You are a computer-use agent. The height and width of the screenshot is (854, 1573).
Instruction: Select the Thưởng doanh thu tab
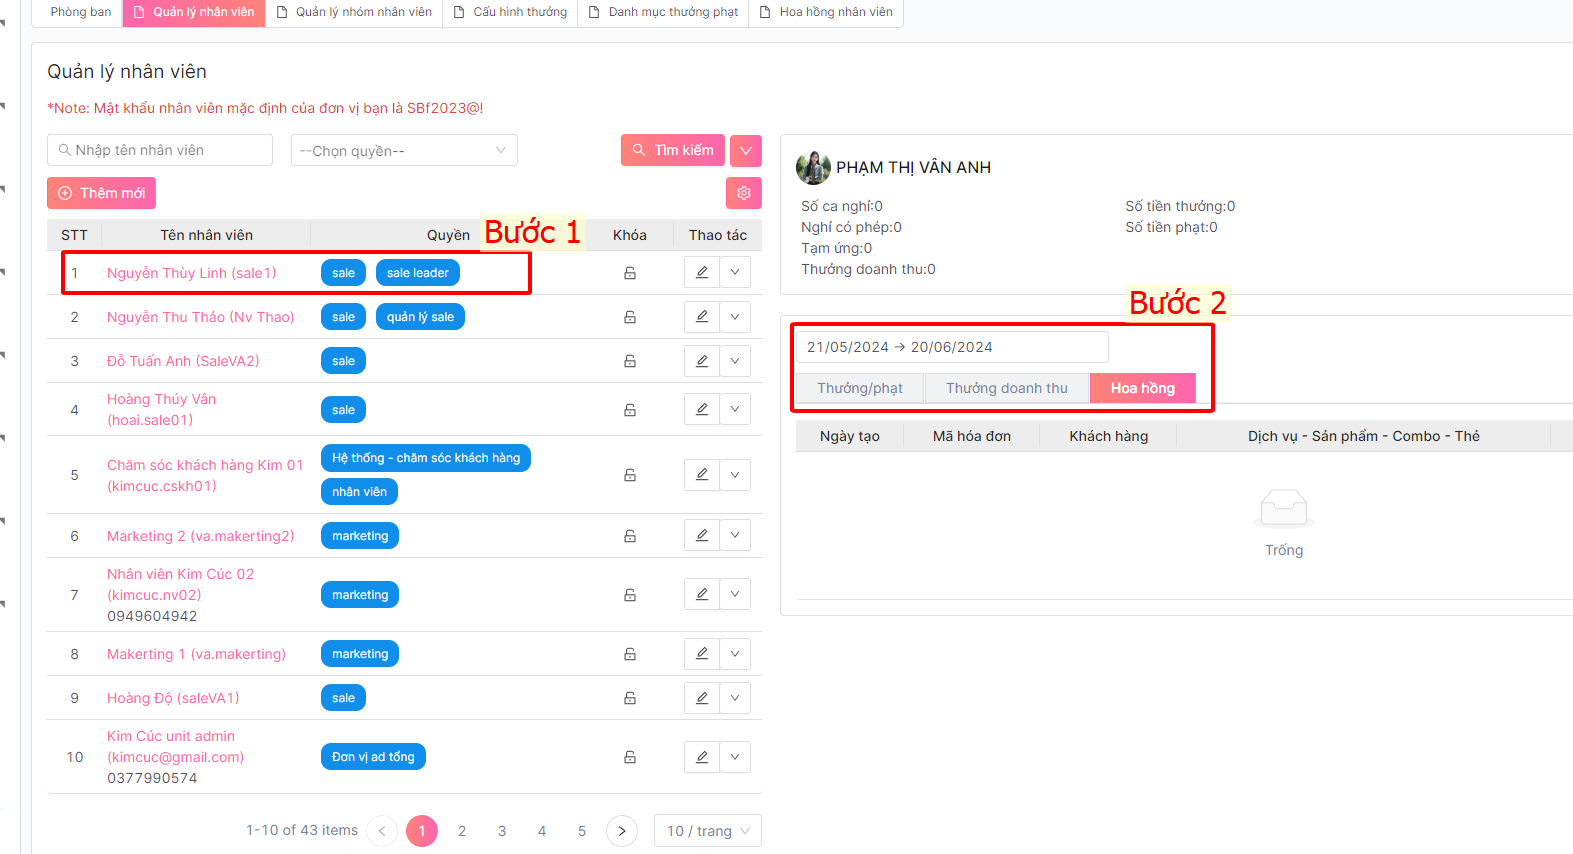1006,388
